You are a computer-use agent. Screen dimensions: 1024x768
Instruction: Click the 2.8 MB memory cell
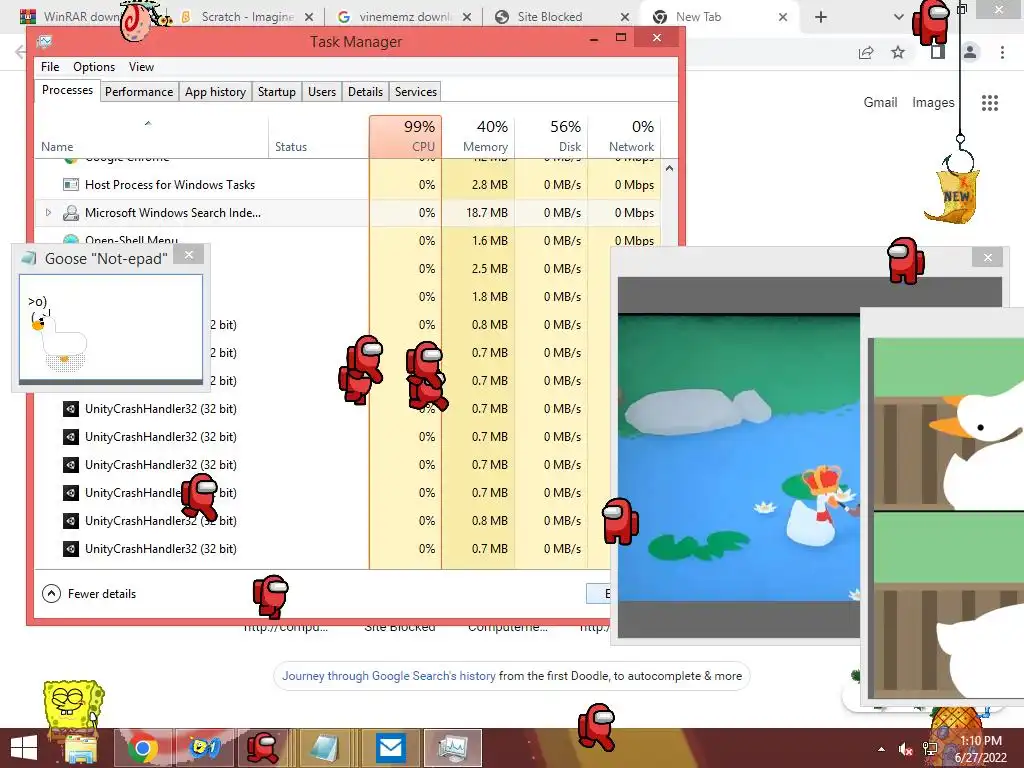click(479, 185)
